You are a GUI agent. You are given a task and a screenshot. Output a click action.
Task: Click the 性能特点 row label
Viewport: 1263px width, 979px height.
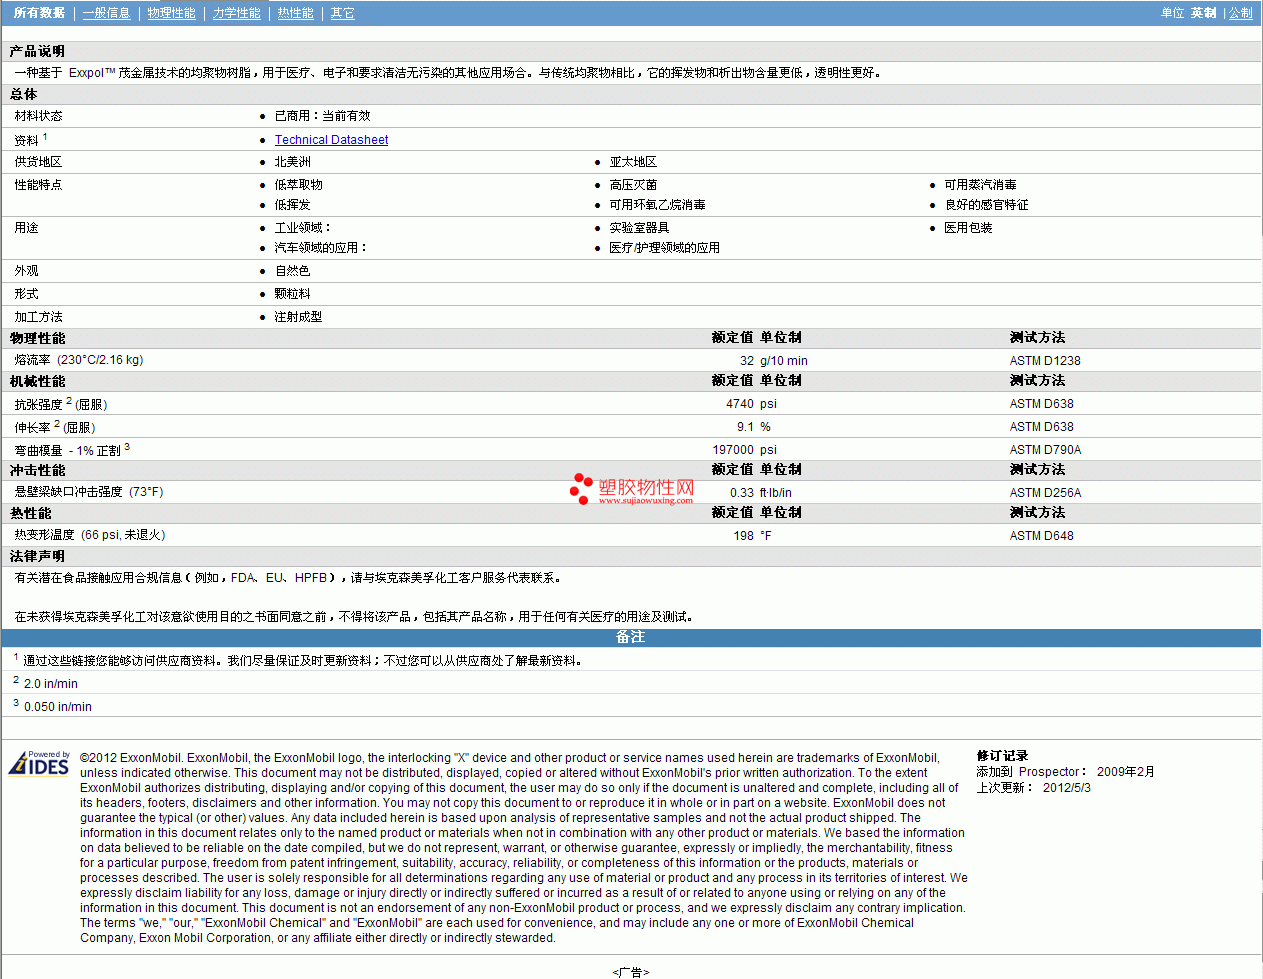38,185
